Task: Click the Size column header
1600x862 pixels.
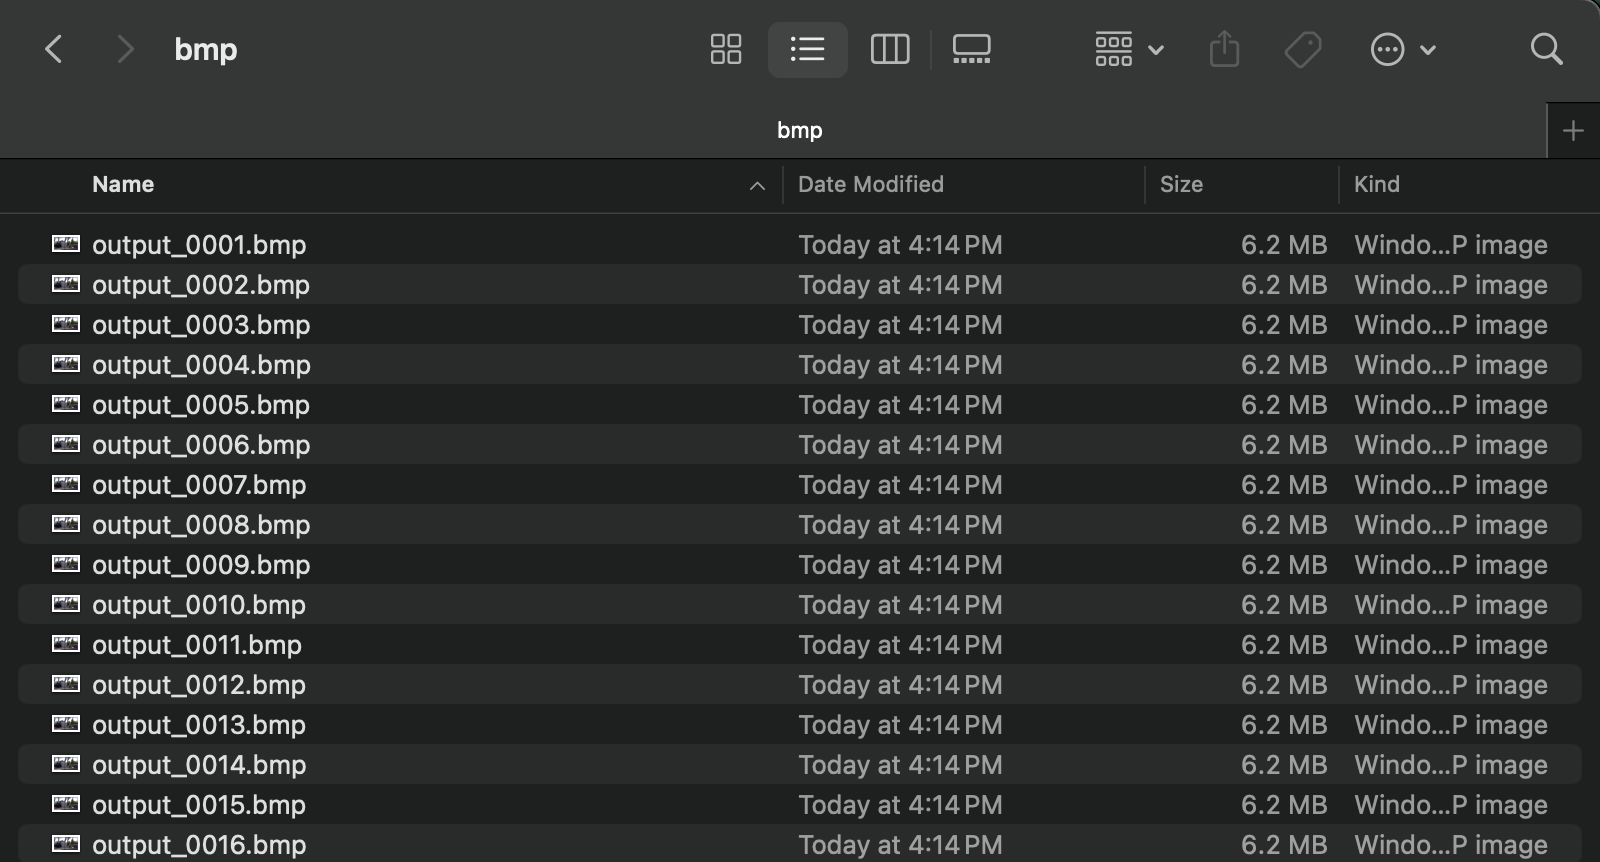Action: click(x=1181, y=185)
